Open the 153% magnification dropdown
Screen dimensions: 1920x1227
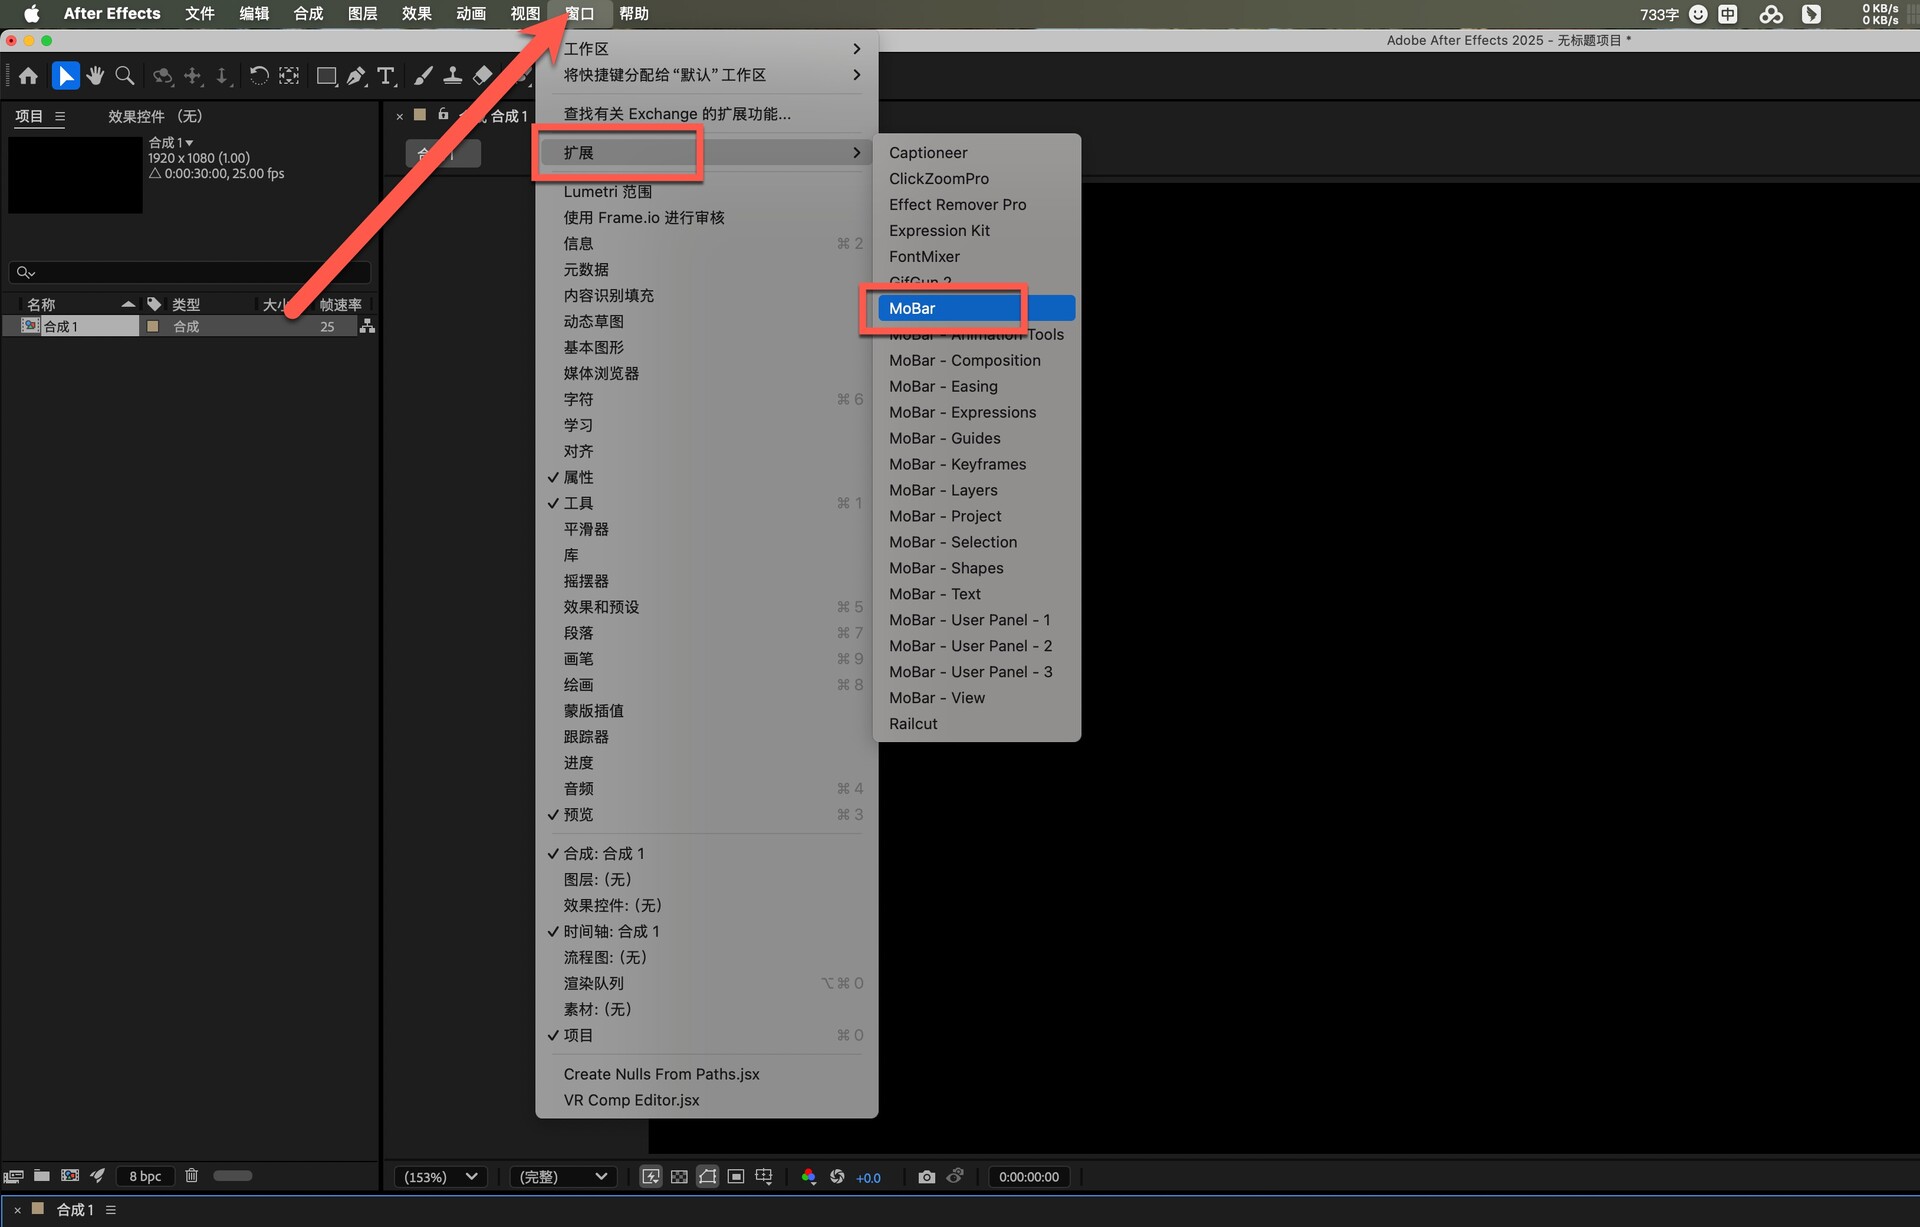coord(441,1177)
